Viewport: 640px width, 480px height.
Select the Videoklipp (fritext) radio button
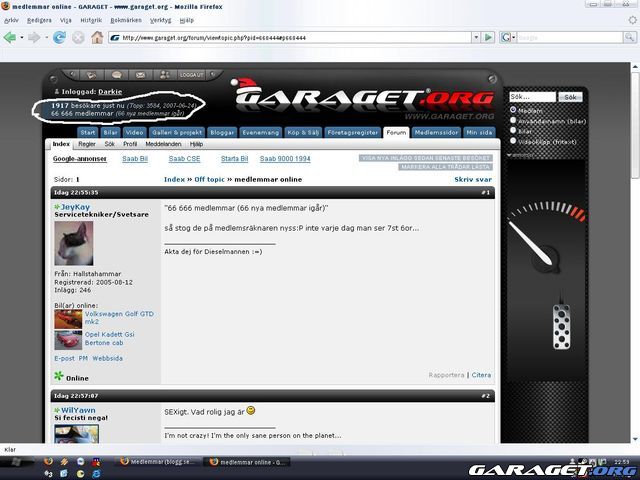pyautogui.click(x=513, y=141)
